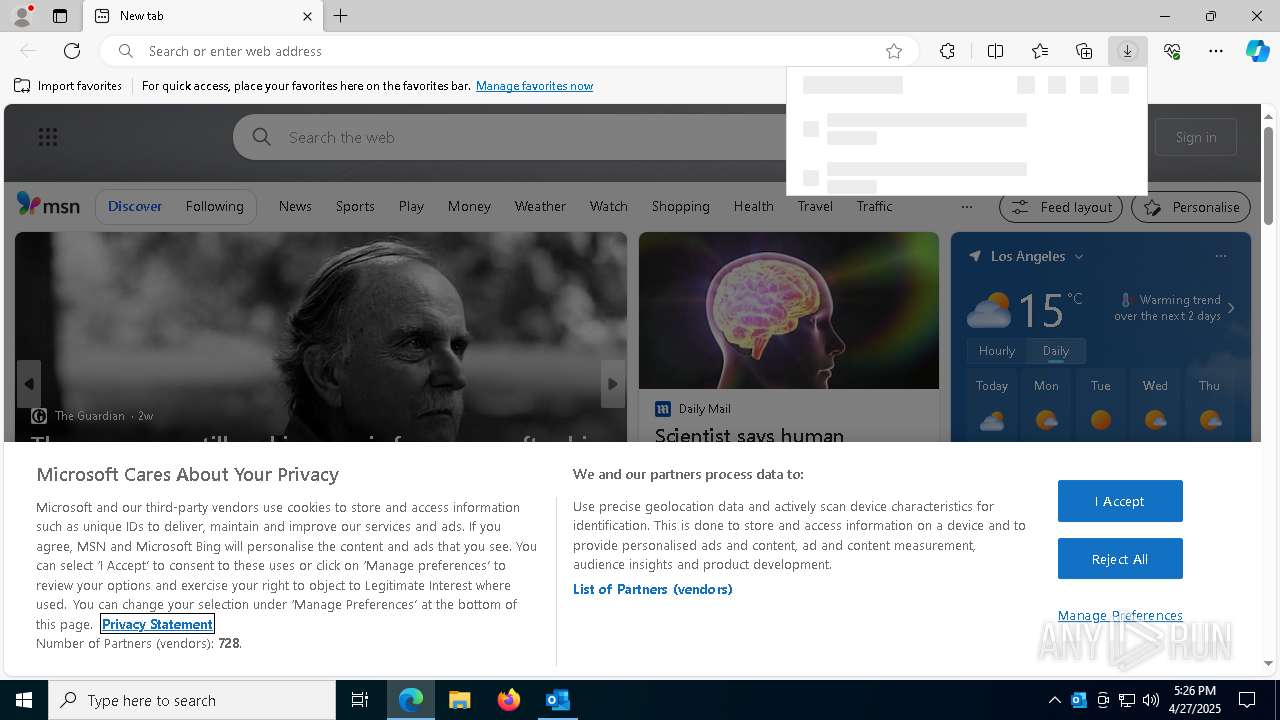Screen dimensions: 1280x720
Task: Expand the Los Angeles location dropdown
Action: [1079, 257]
